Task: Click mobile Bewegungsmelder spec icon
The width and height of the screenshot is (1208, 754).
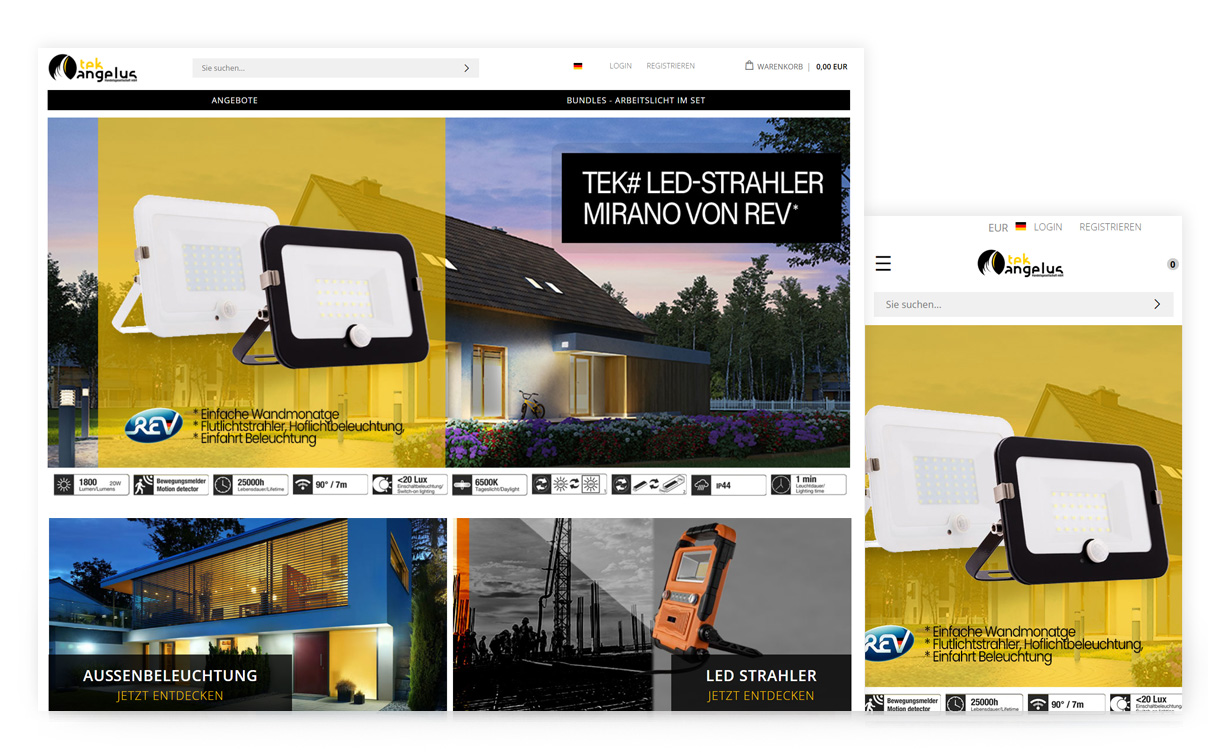Action: point(903,704)
